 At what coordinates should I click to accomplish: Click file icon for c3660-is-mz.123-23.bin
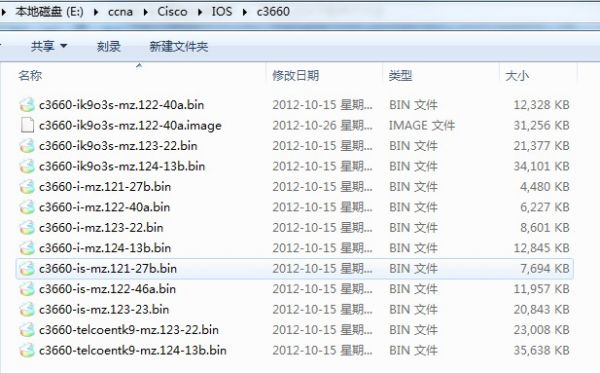tap(27, 309)
